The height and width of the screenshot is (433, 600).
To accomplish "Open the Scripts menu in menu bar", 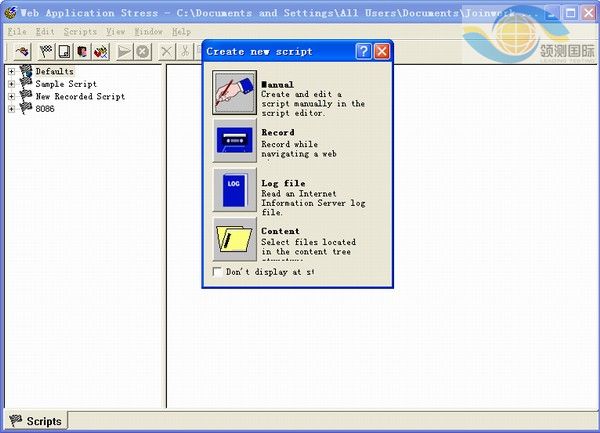I will [80, 32].
